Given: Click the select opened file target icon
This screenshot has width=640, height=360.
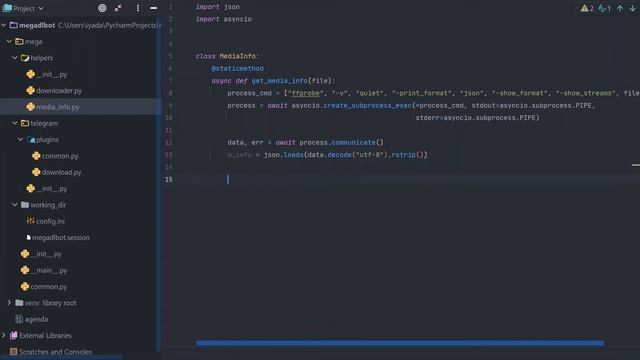Looking at the screenshot, I should pos(102,8).
